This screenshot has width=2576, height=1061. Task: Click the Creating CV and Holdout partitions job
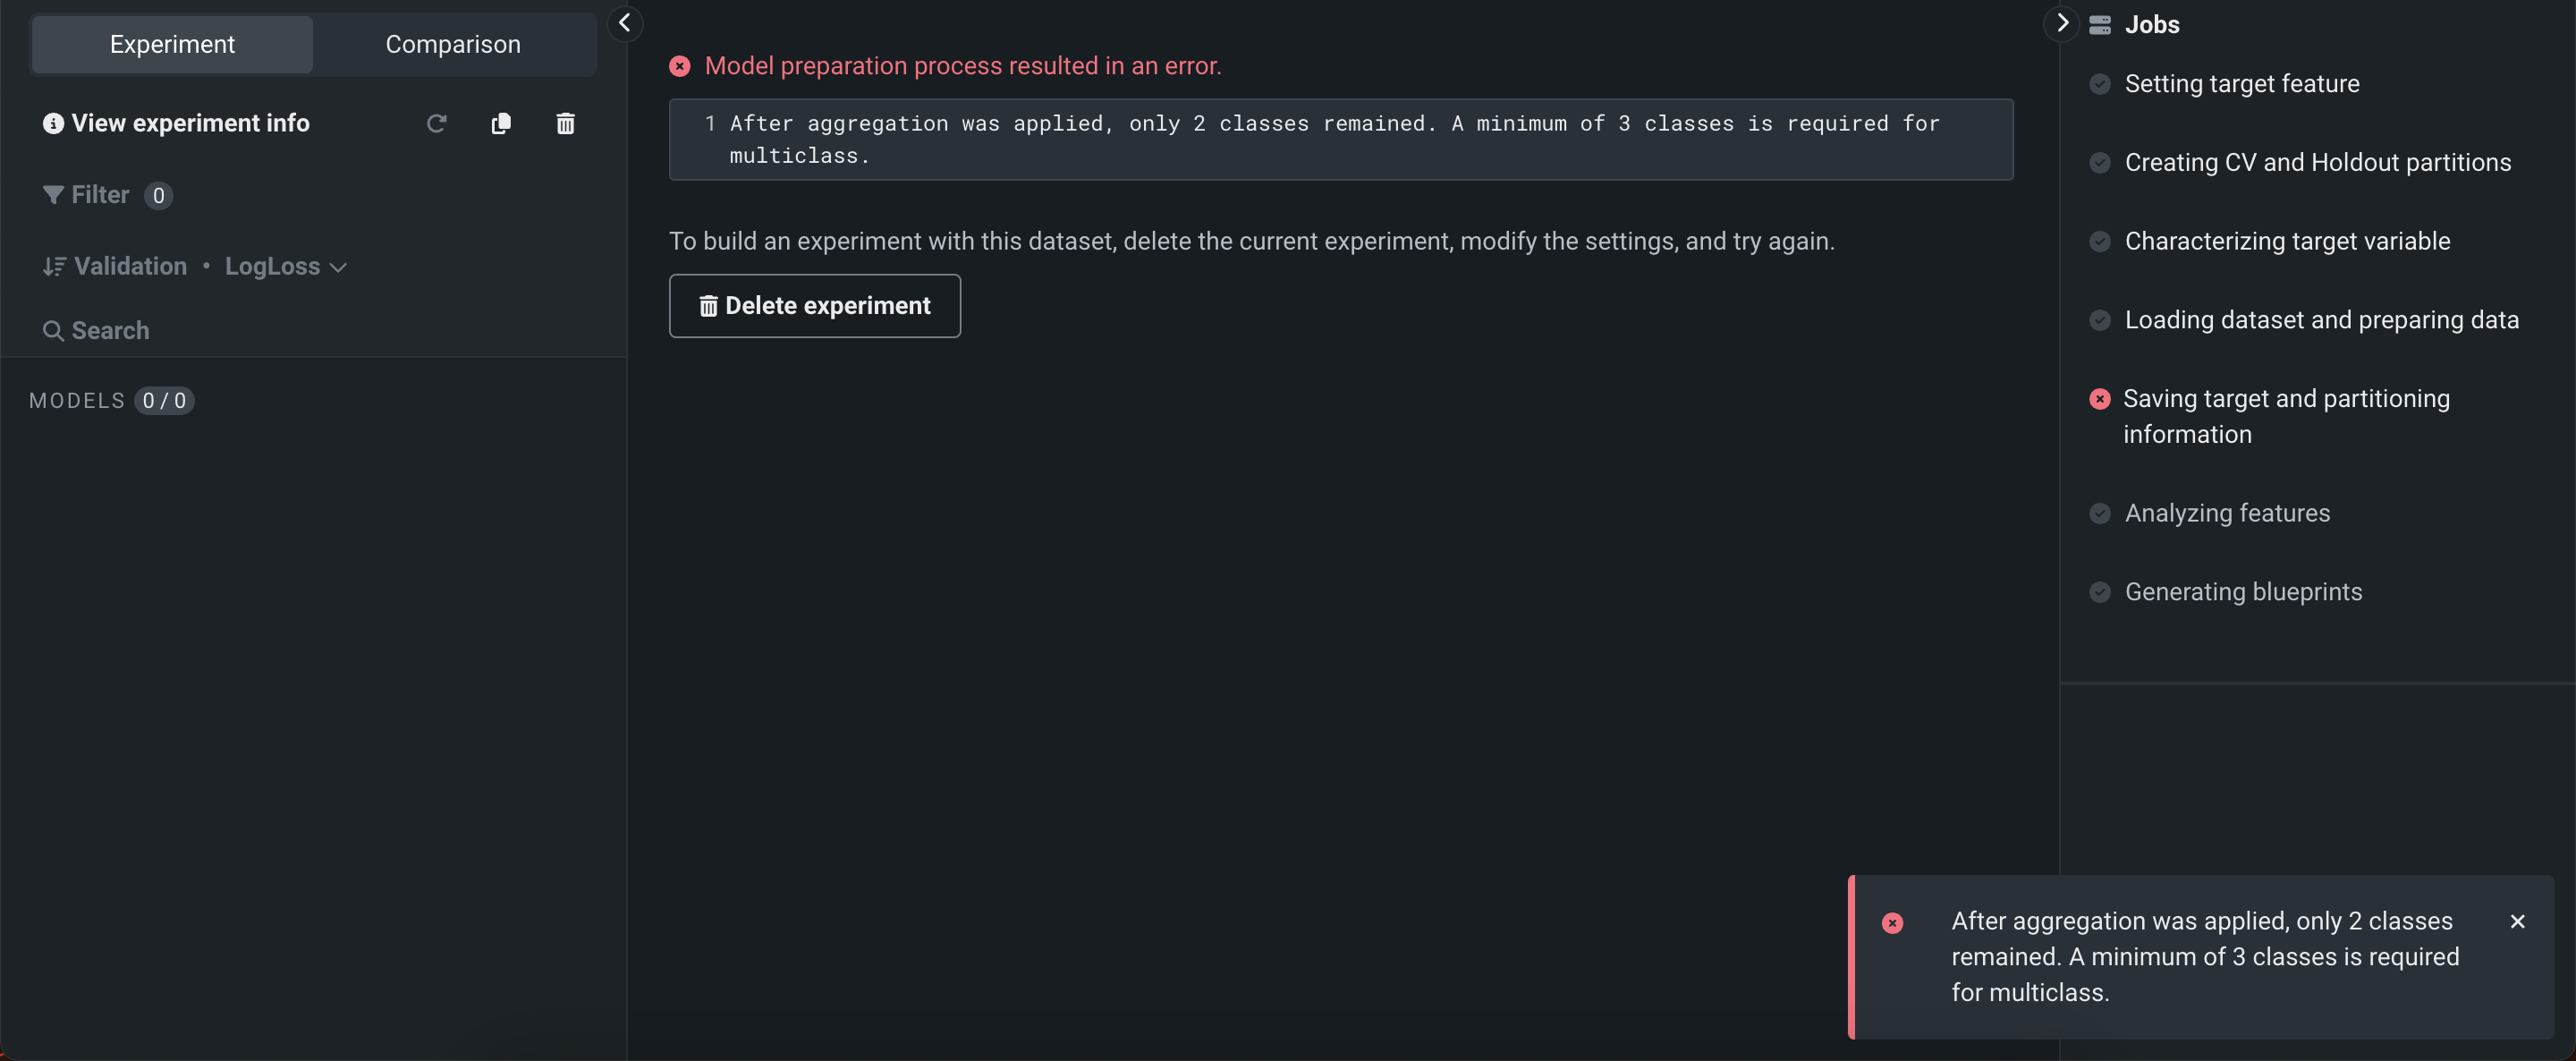(x=2316, y=162)
